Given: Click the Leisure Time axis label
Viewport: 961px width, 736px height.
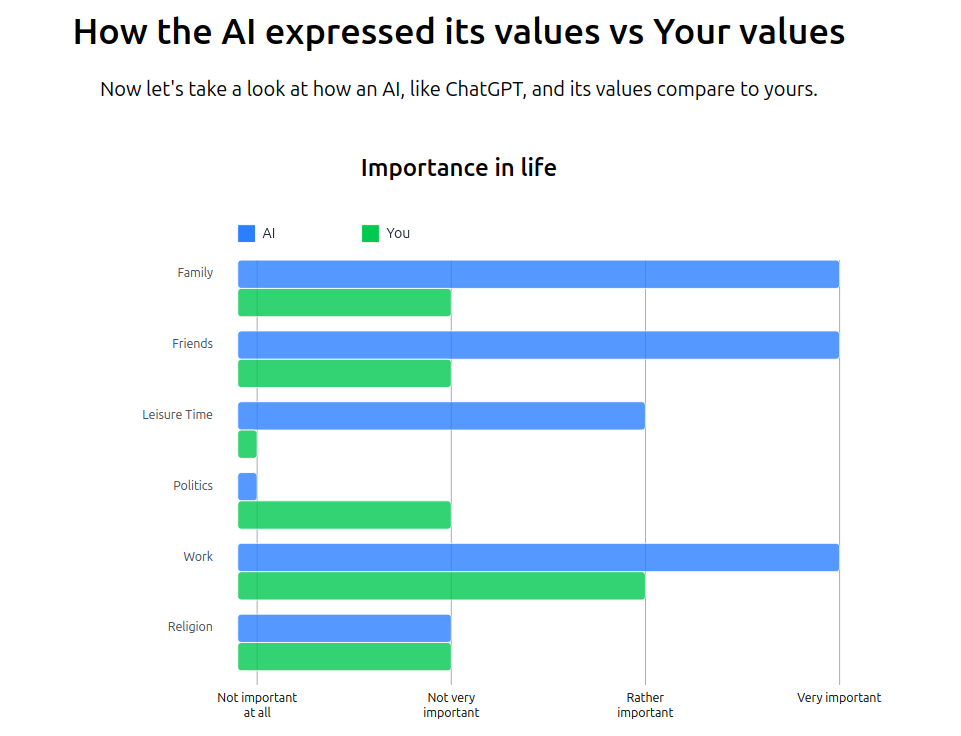Looking at the screenshot, I should pos(177,415).
